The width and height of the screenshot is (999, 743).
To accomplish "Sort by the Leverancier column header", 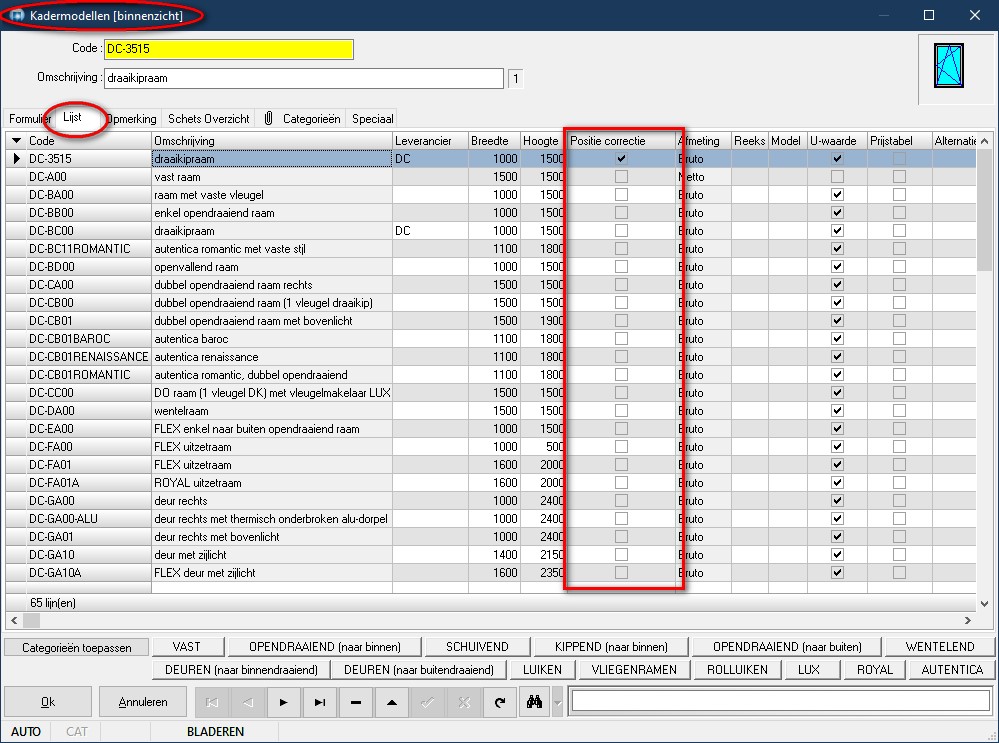I will pos(430,141).
